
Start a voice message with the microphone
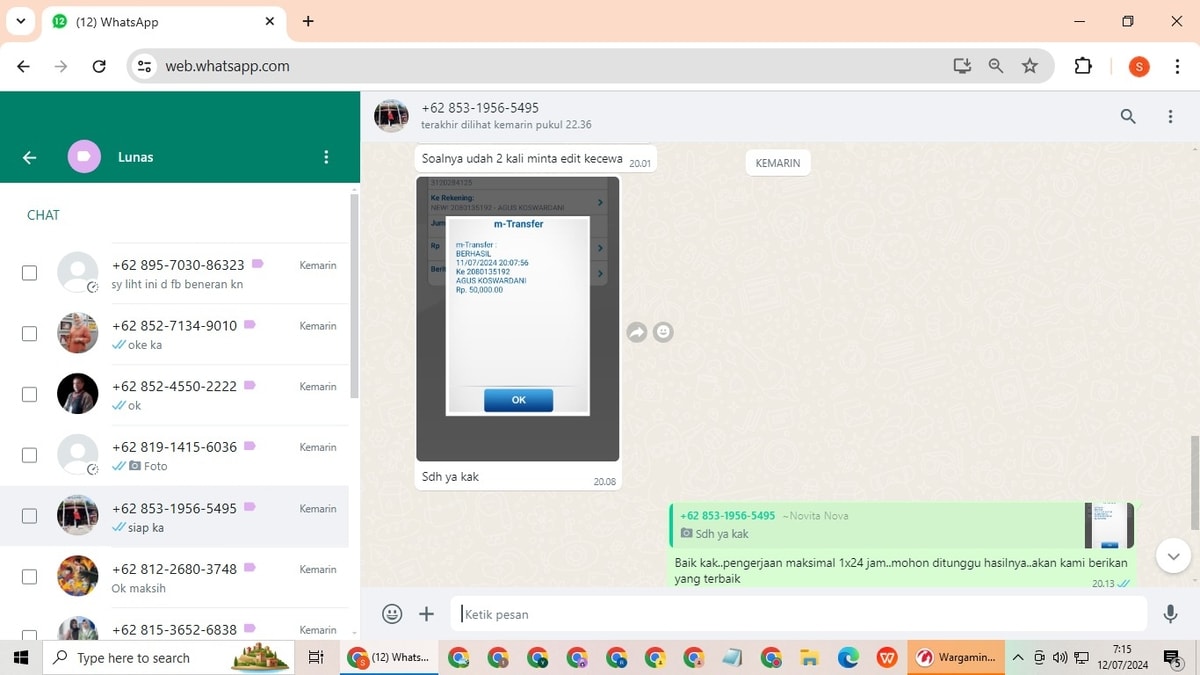[1170, 614]
